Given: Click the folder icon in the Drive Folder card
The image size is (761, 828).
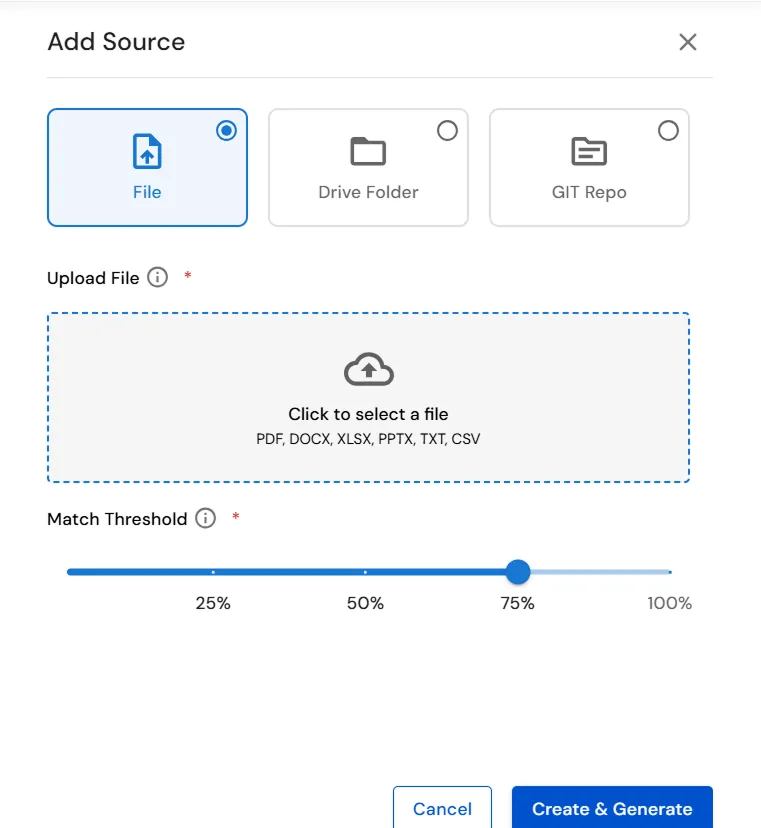Looking at the screenshot, I should (x=368, y=151).
